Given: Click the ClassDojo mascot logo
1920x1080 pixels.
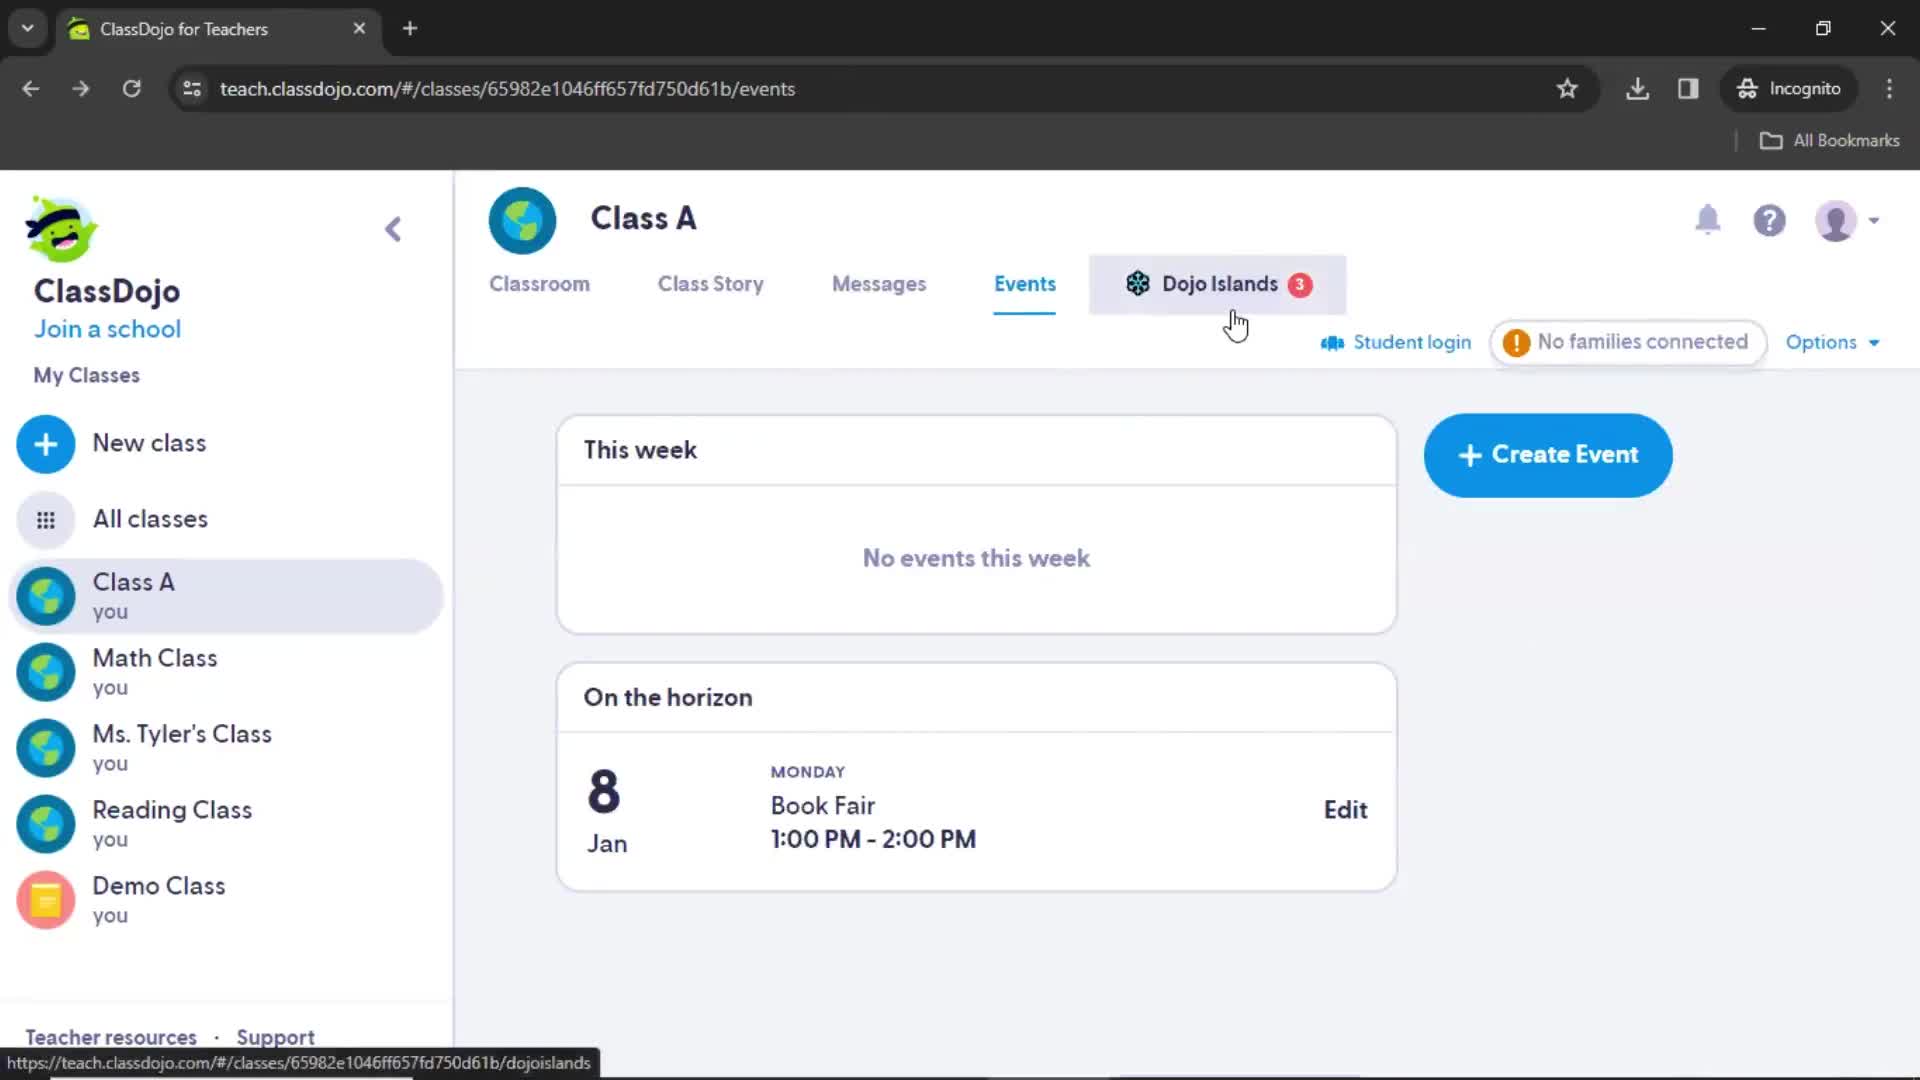Looking at the screenshot, I should [61, 229].
